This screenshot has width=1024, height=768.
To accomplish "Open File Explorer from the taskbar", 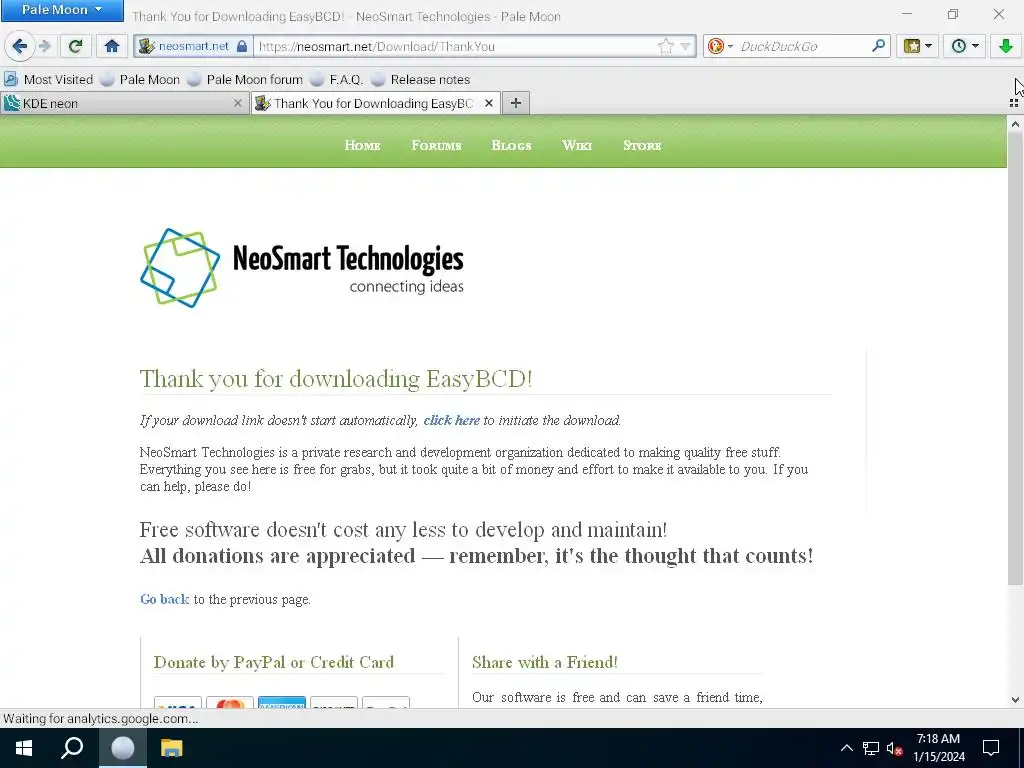I will [172, 748].
